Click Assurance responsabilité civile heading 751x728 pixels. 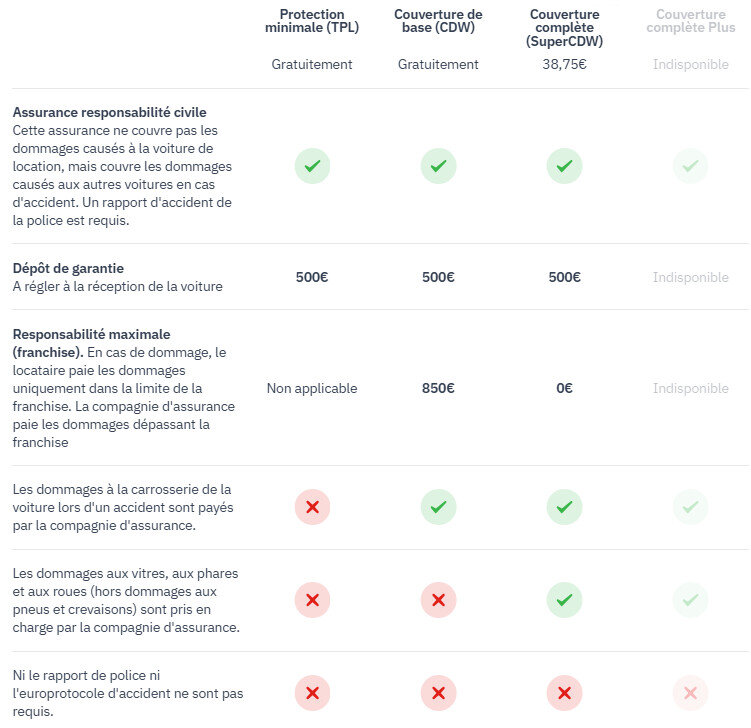109,112
